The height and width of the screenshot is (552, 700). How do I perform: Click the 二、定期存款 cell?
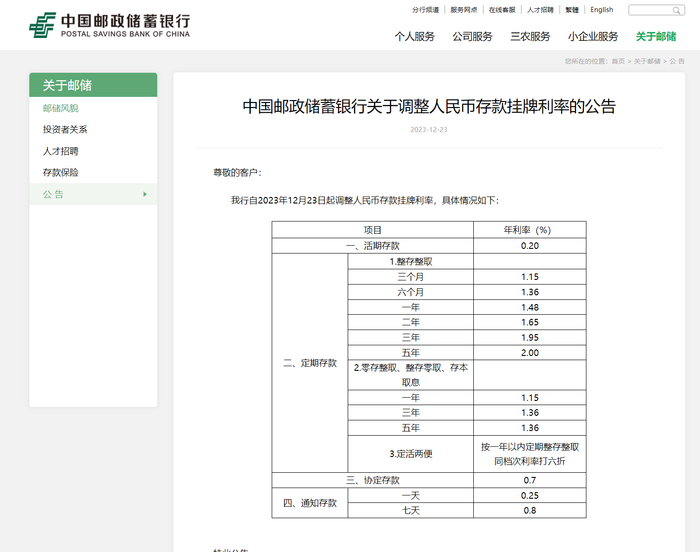point(310,363)
